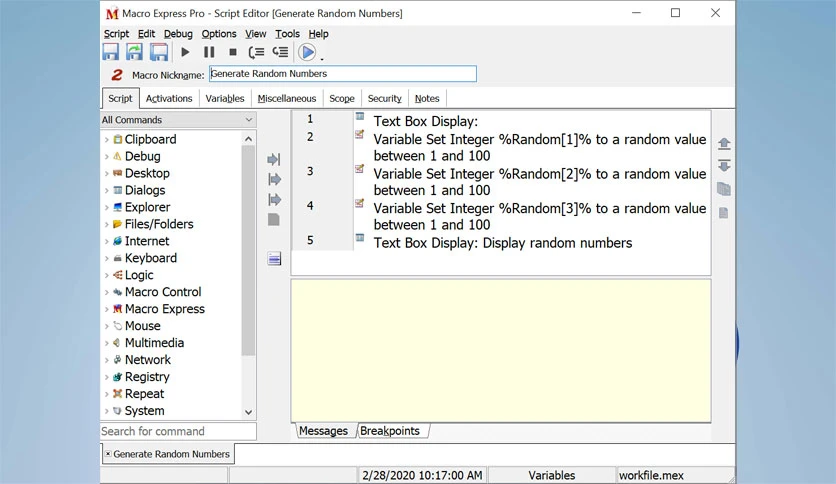Click the Macro Nickname text field
This screenshot has width=836, height=484.
pos(343,74)
